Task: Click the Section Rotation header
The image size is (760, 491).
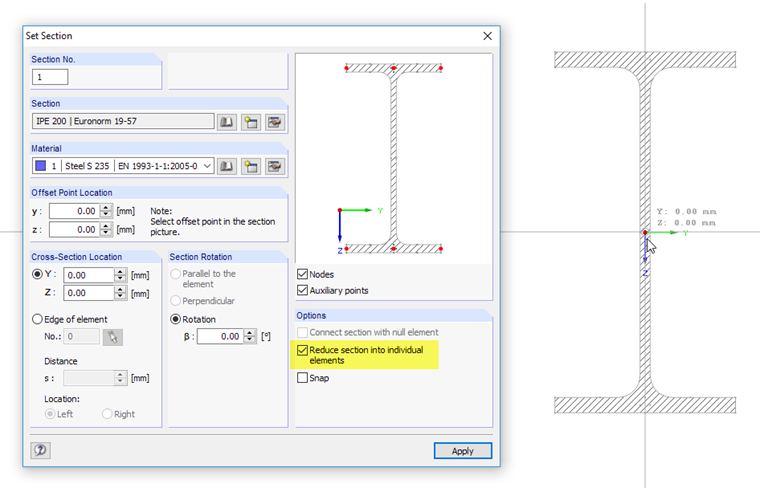Action: 227,257
